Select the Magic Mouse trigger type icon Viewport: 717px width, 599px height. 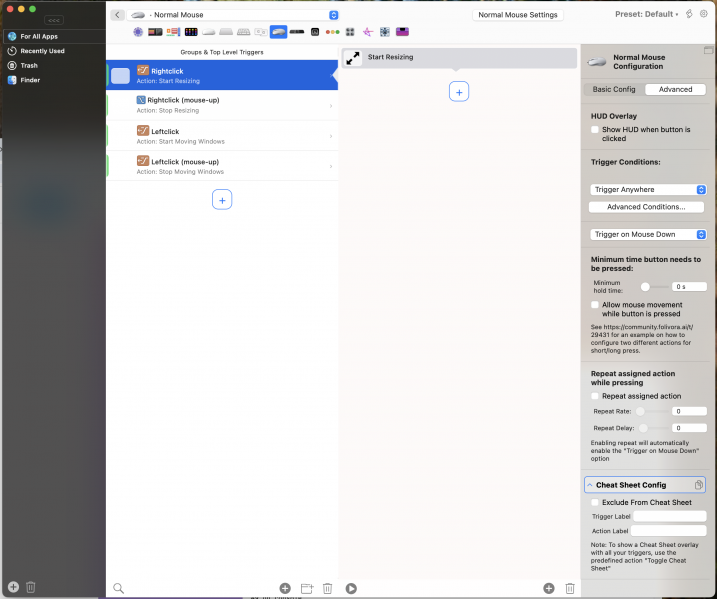(209, 32)
